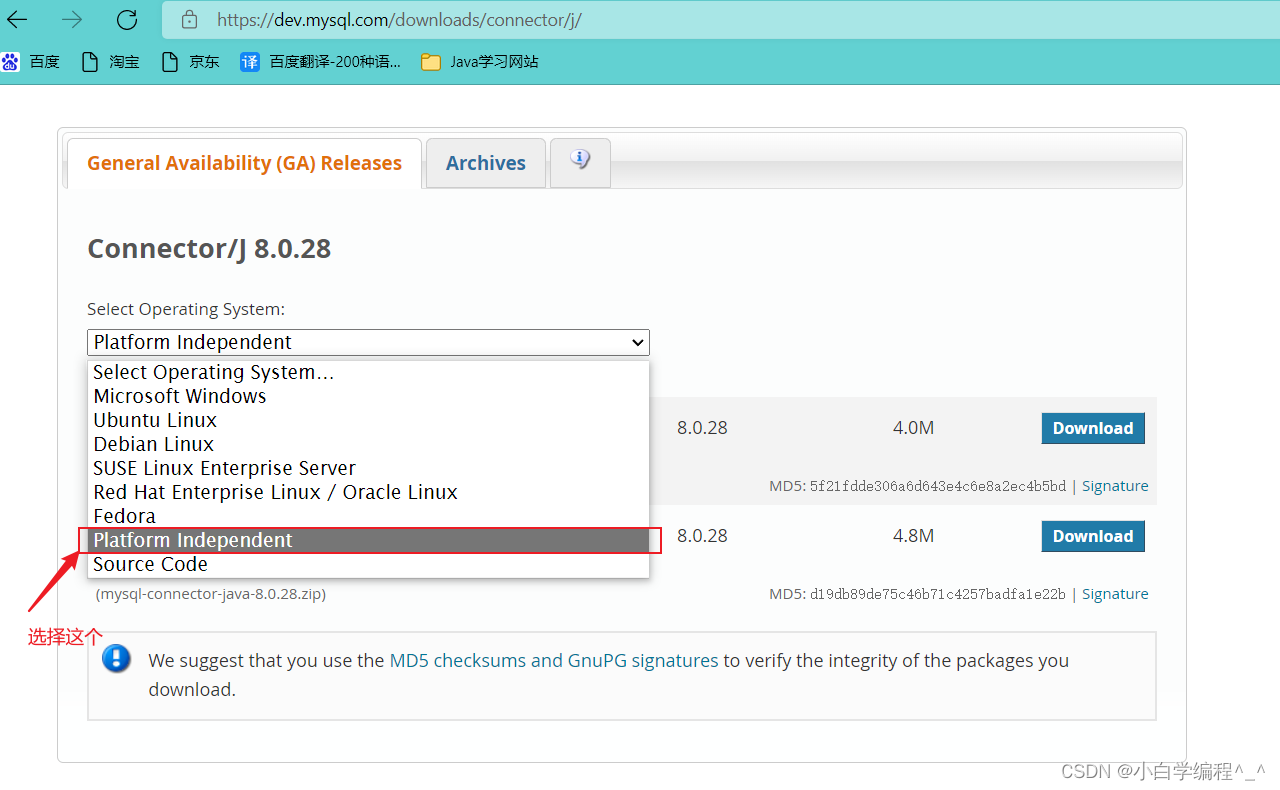Click the address bar URL field

point(720,20)
